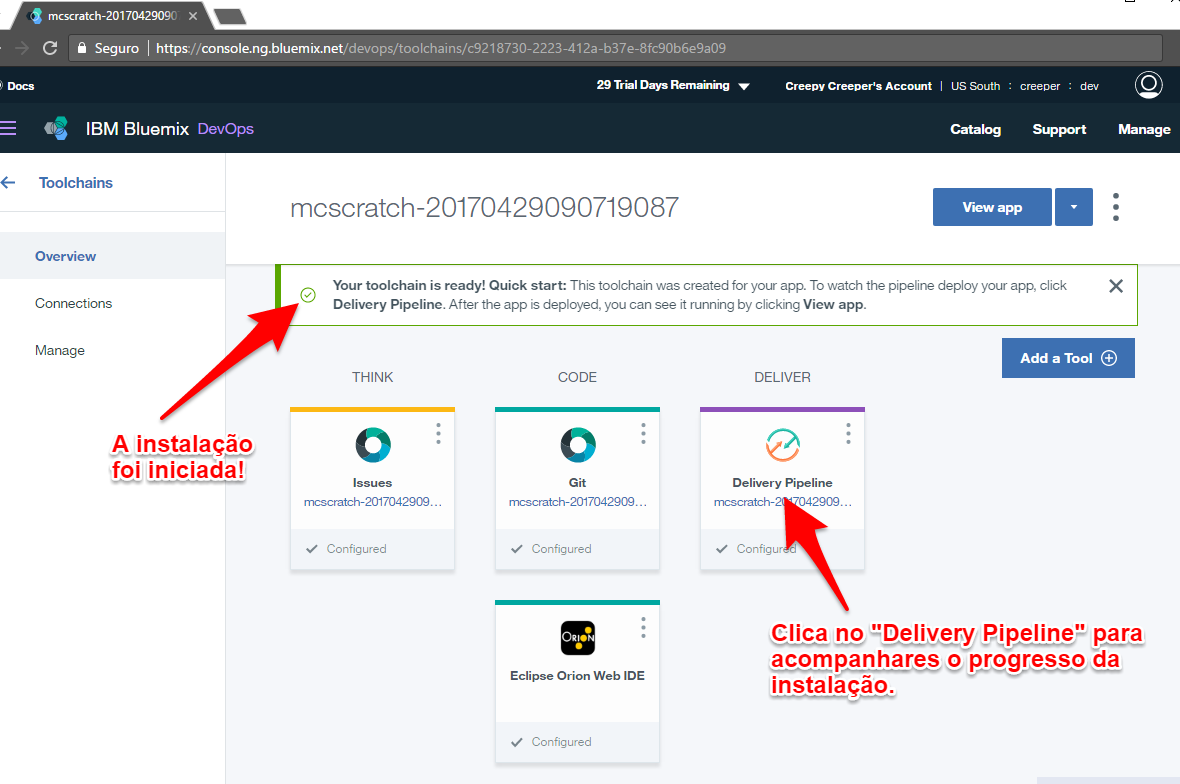Click the Add a Tool button
The width and height of the screenshot is (1180, 784).
coord(1068,358)
